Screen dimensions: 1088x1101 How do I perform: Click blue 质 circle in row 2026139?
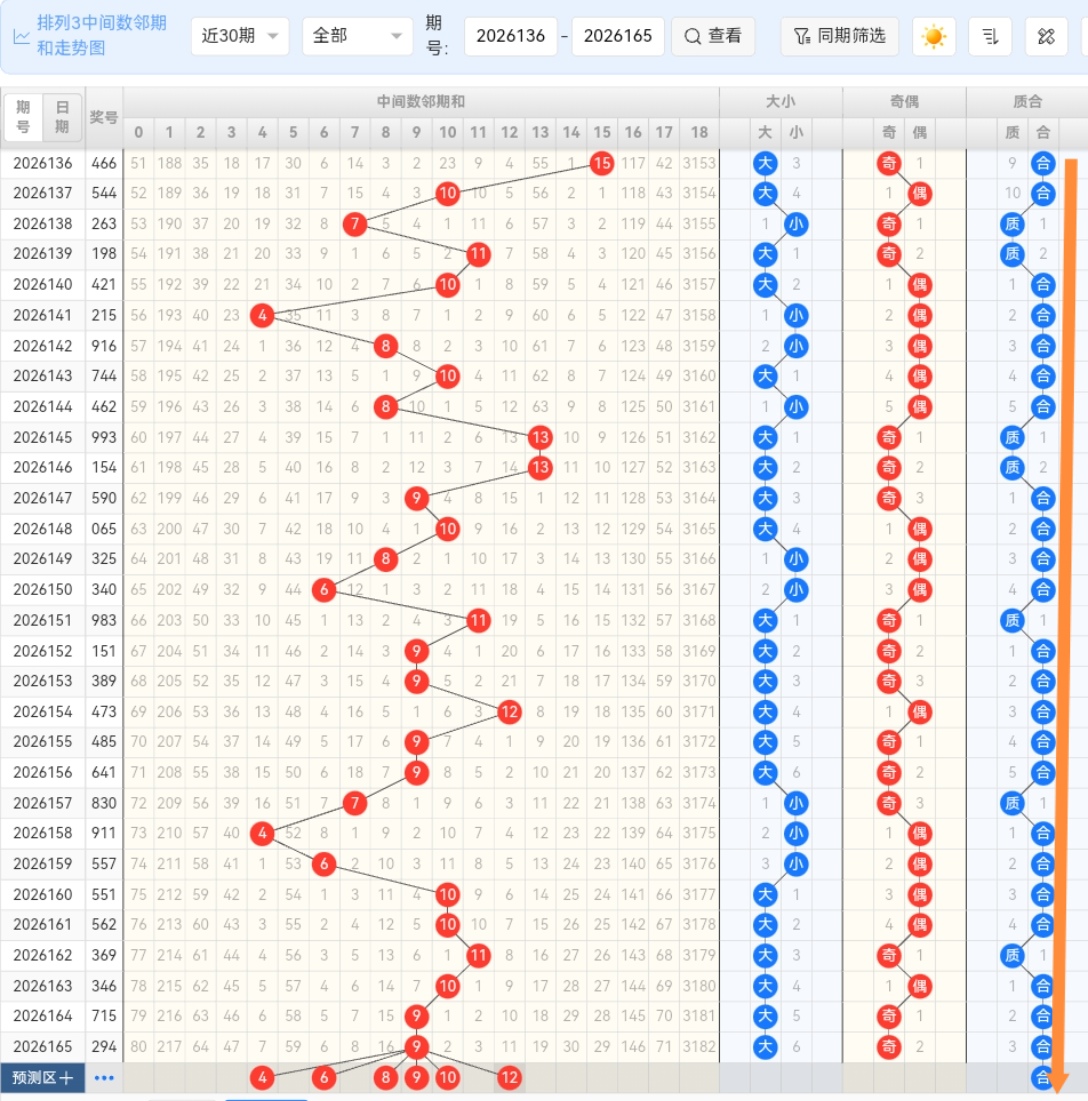point(1012,254)
